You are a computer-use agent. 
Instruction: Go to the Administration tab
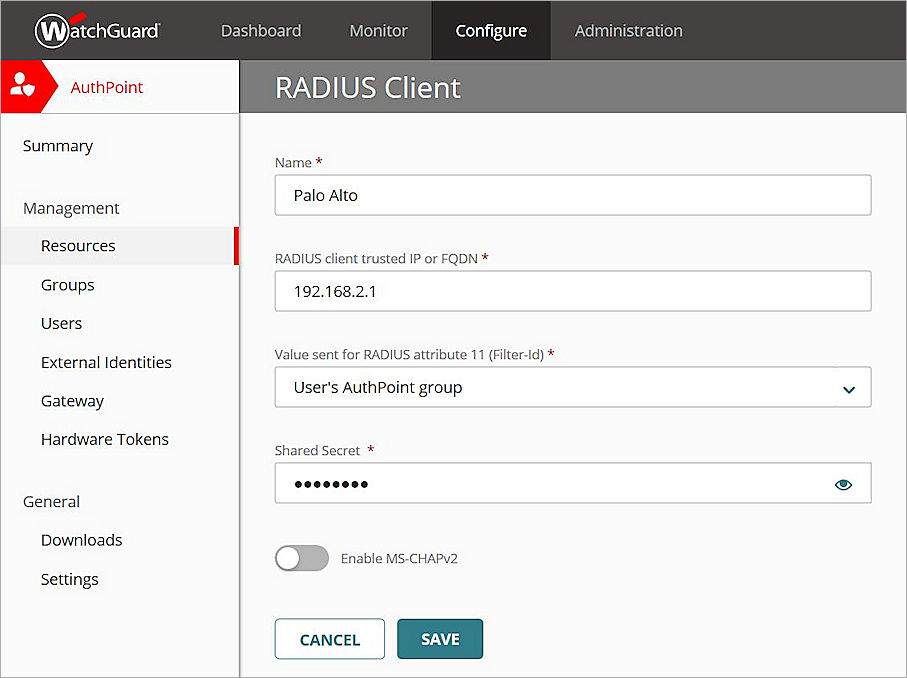[x=628, y=30]
